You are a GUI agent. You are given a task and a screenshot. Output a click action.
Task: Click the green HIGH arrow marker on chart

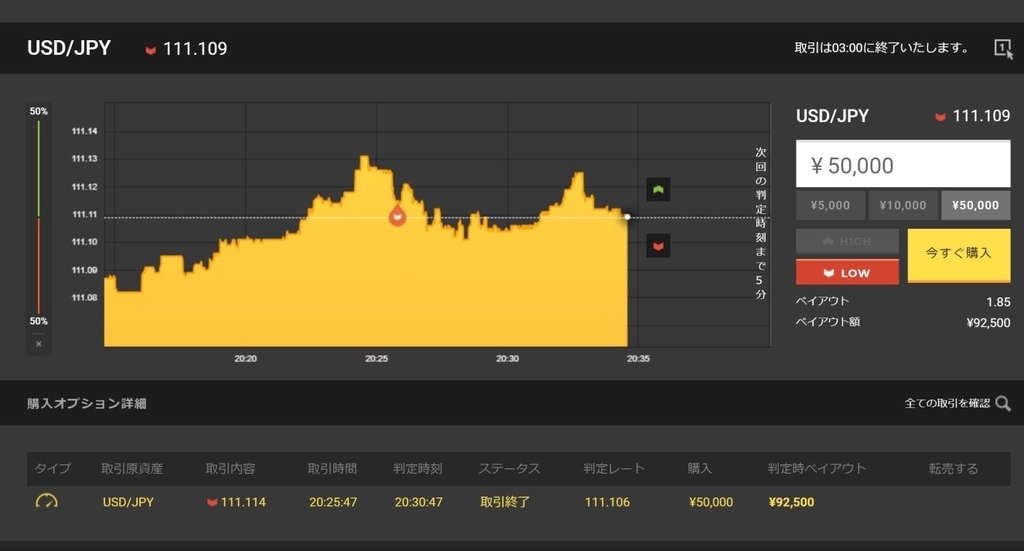click(658, 189)
